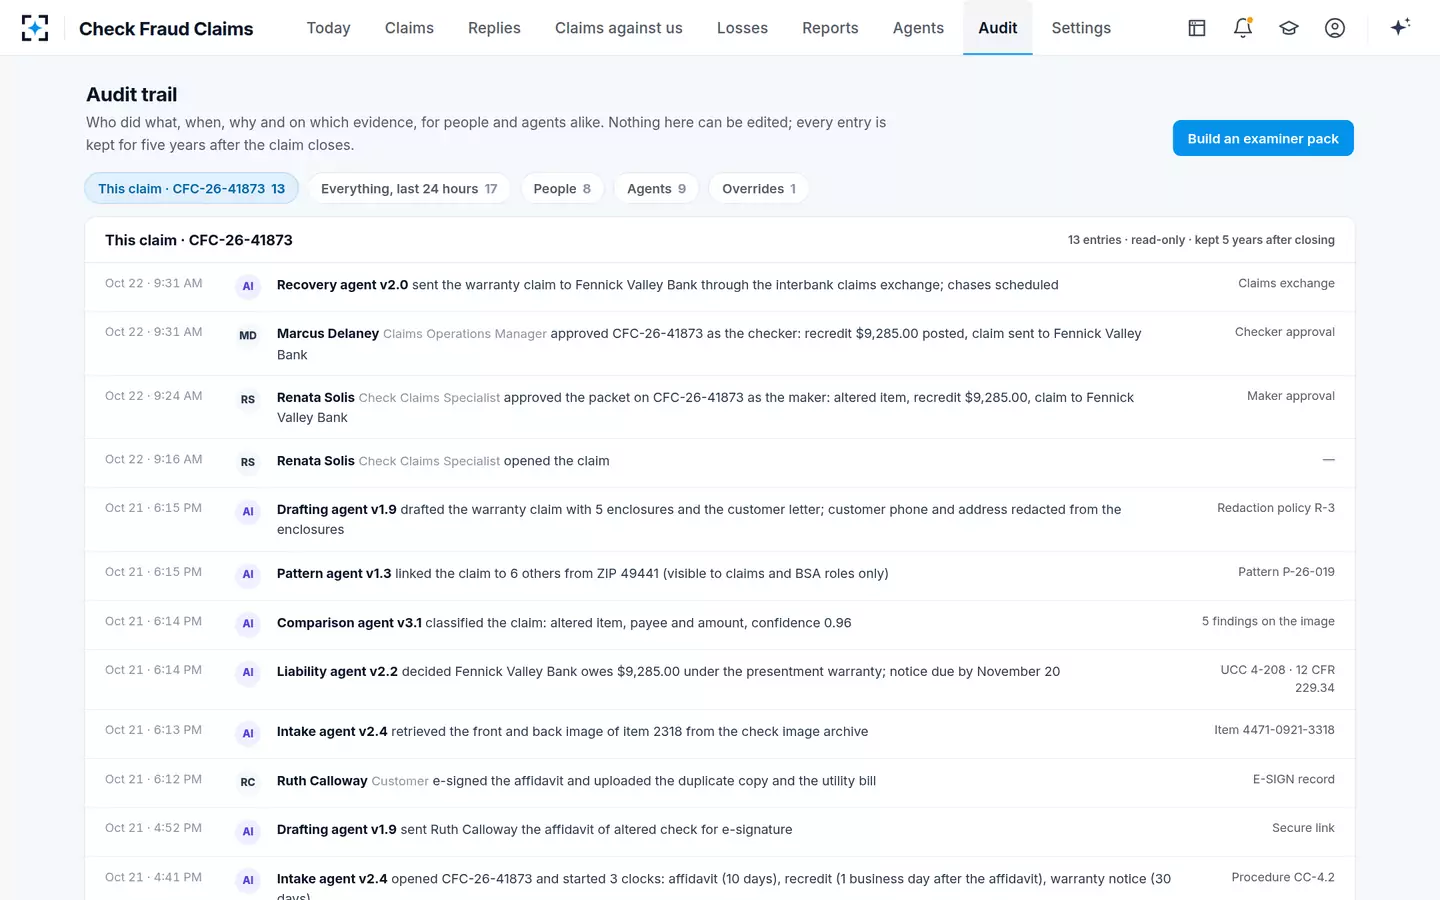
Task: Switch to the Claims tab
Action: pos(409,28)
